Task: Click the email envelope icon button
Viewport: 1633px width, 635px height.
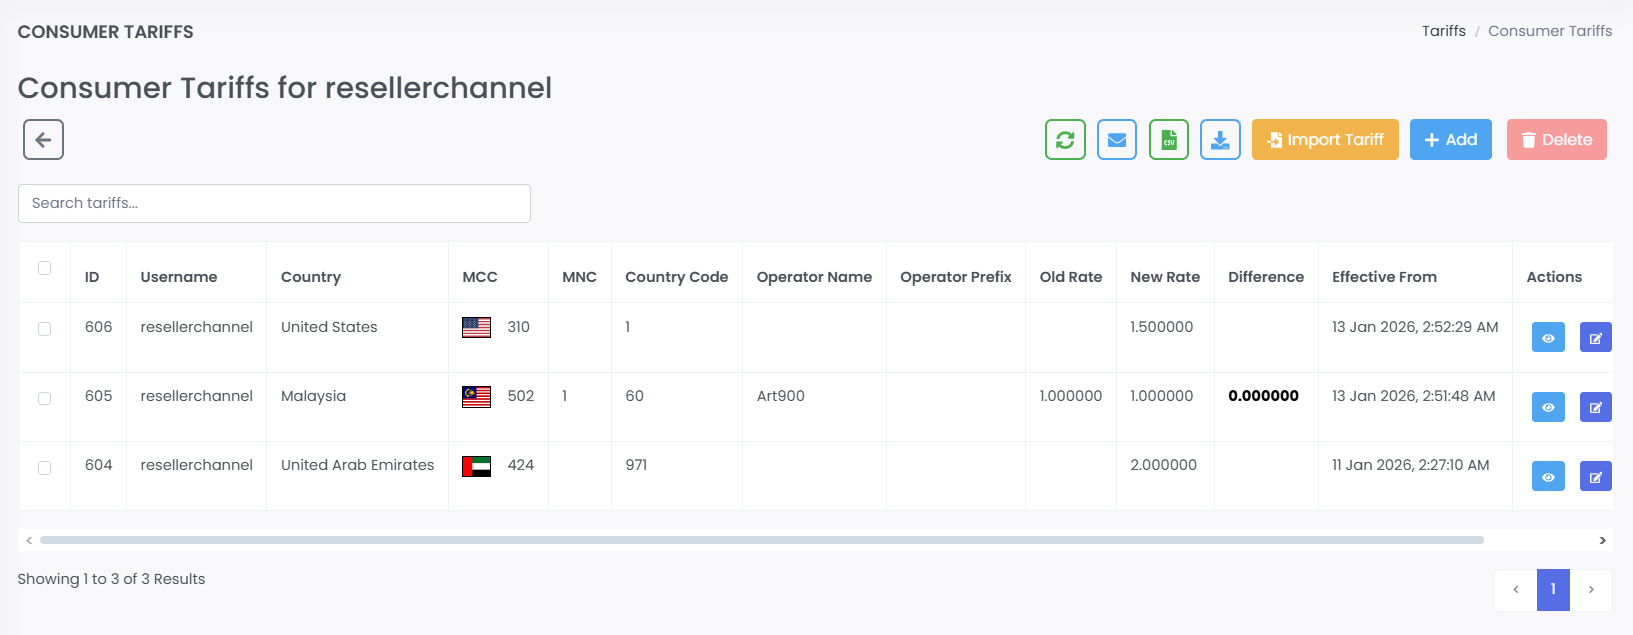Action: pos(1117,140)
